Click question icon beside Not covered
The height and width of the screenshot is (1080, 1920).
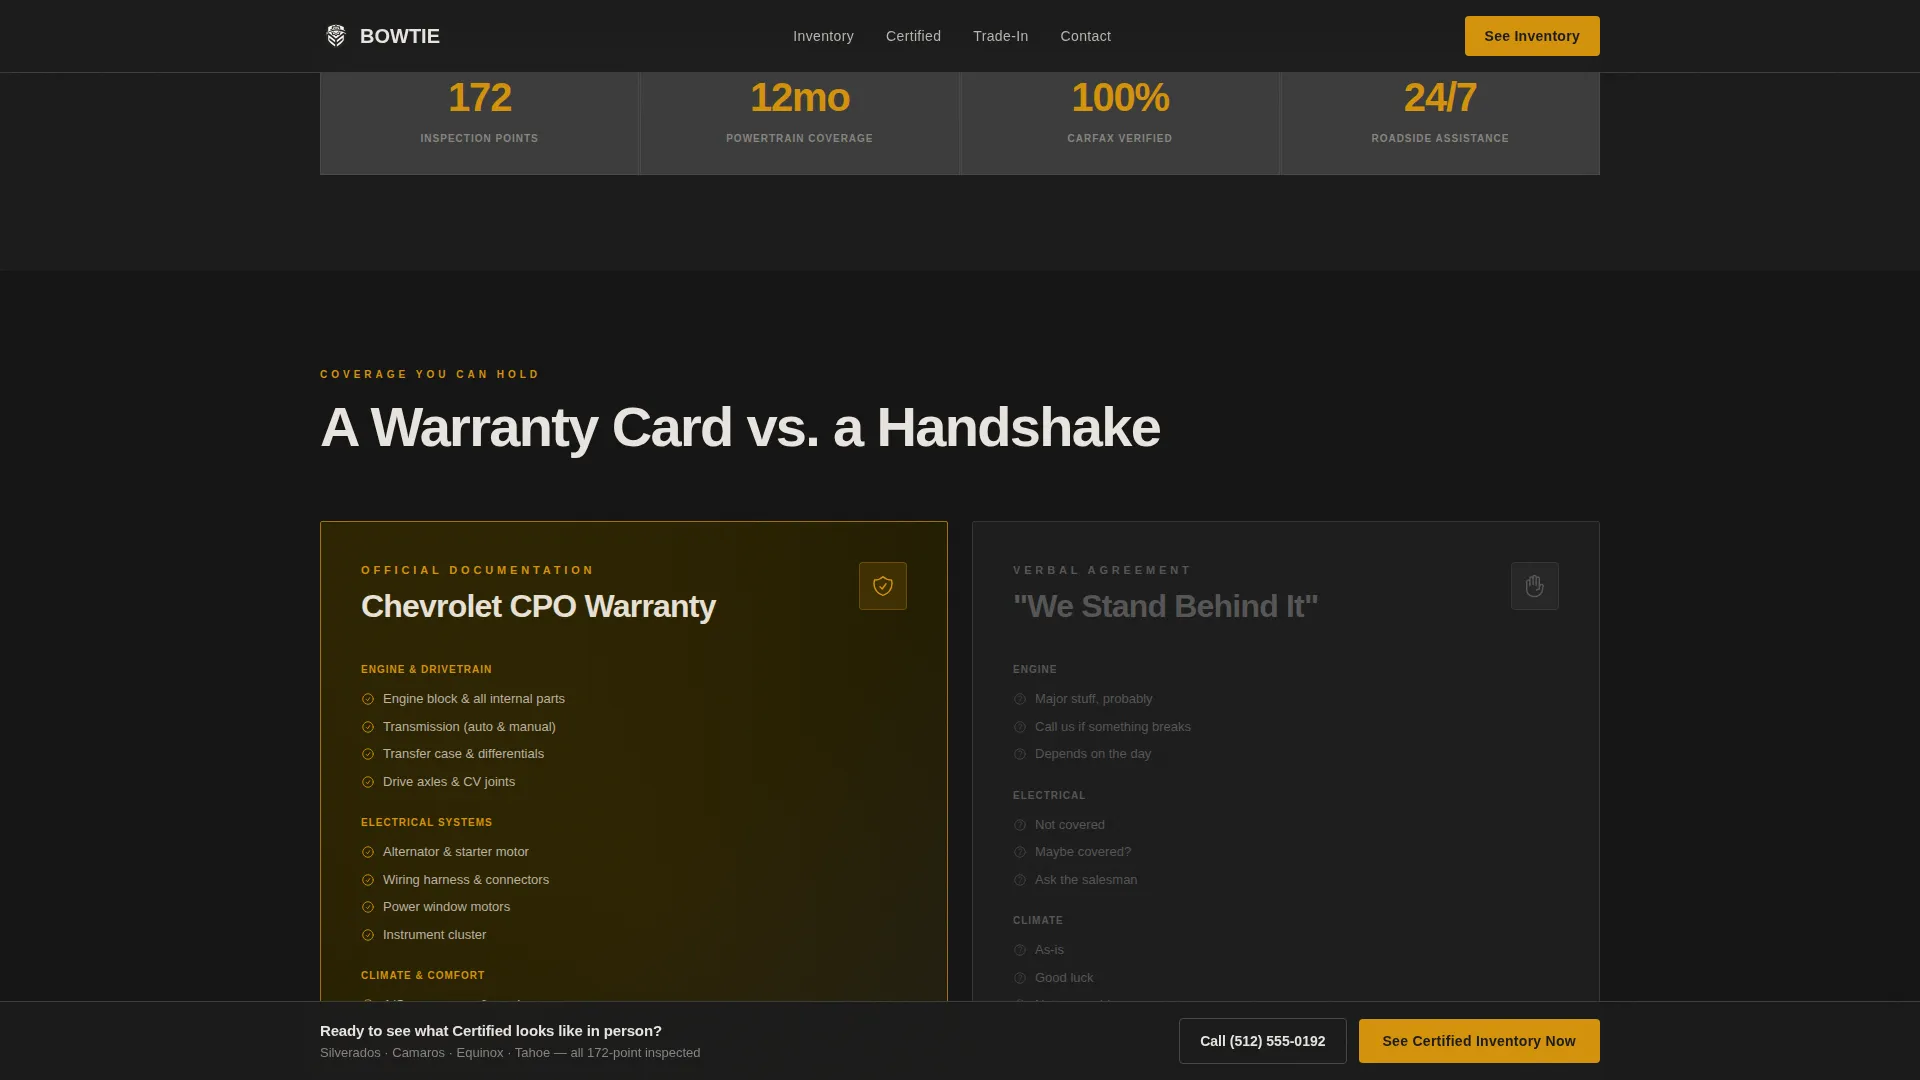[x=1020, y=825]
